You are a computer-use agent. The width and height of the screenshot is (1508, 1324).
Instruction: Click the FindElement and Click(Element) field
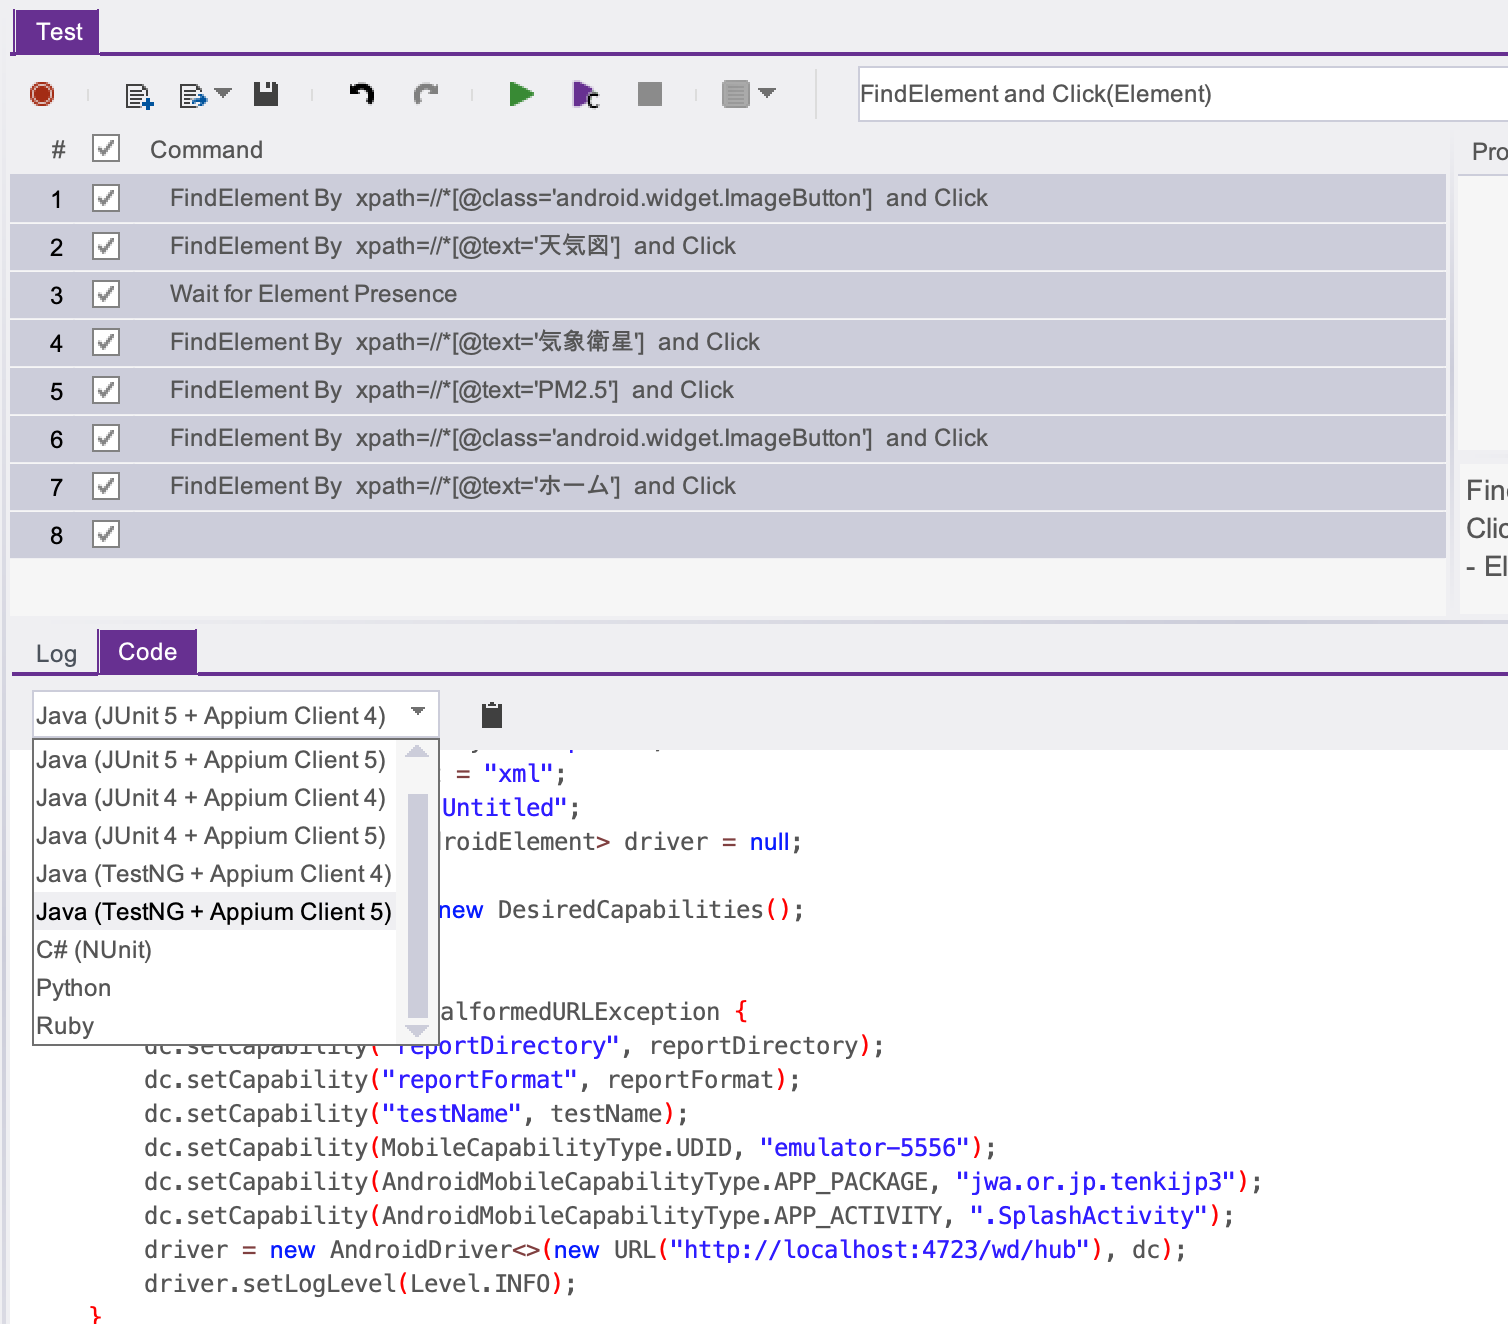pos(1183,94)
